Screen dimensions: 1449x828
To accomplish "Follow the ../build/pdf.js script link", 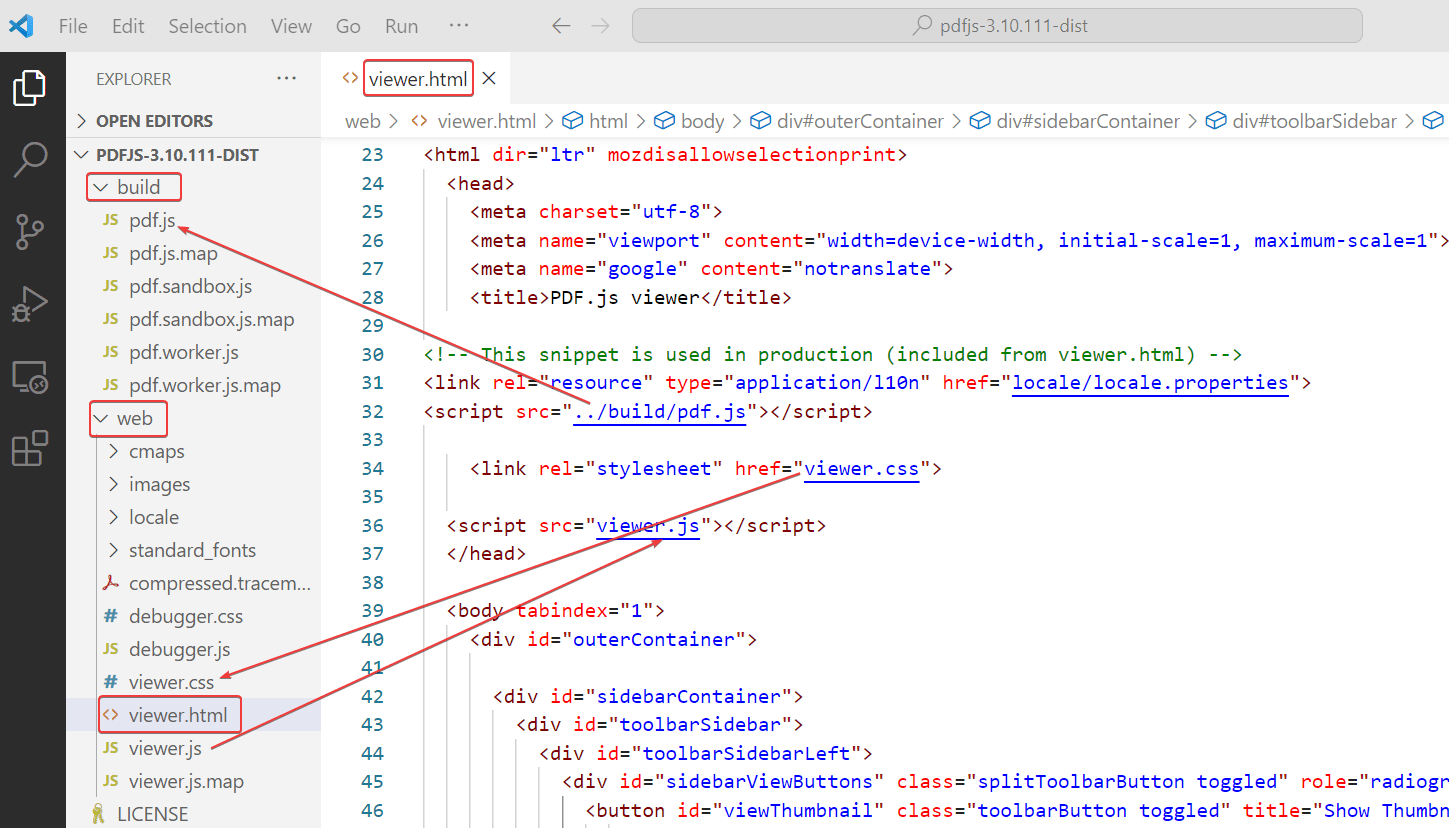I will tap(660, 411).
